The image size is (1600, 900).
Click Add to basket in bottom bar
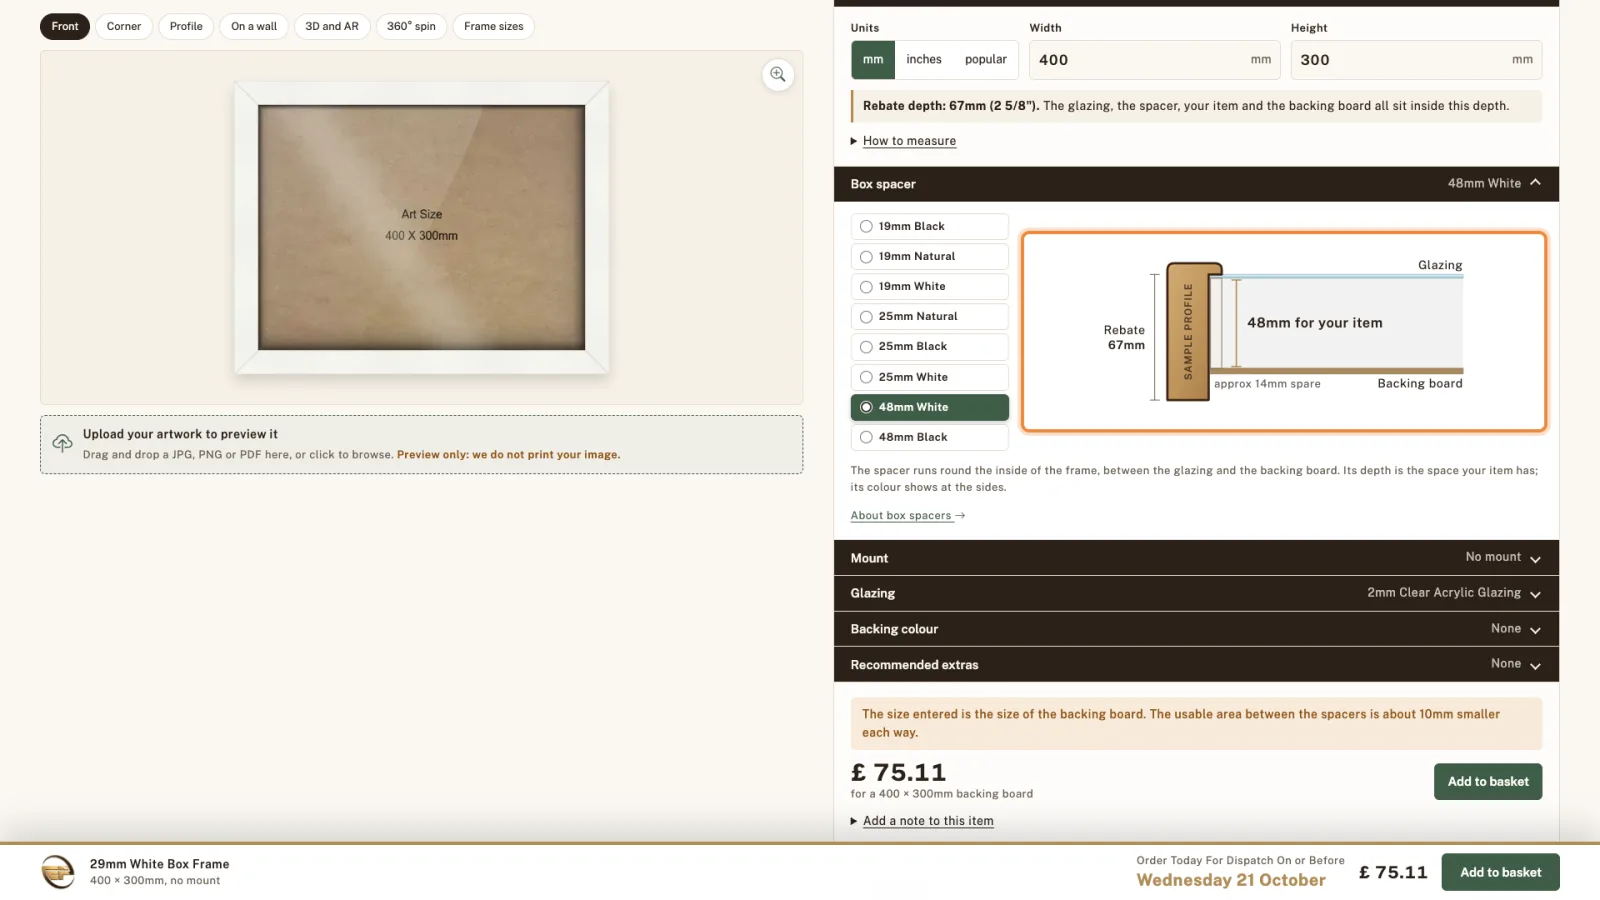coord(1501,872)
